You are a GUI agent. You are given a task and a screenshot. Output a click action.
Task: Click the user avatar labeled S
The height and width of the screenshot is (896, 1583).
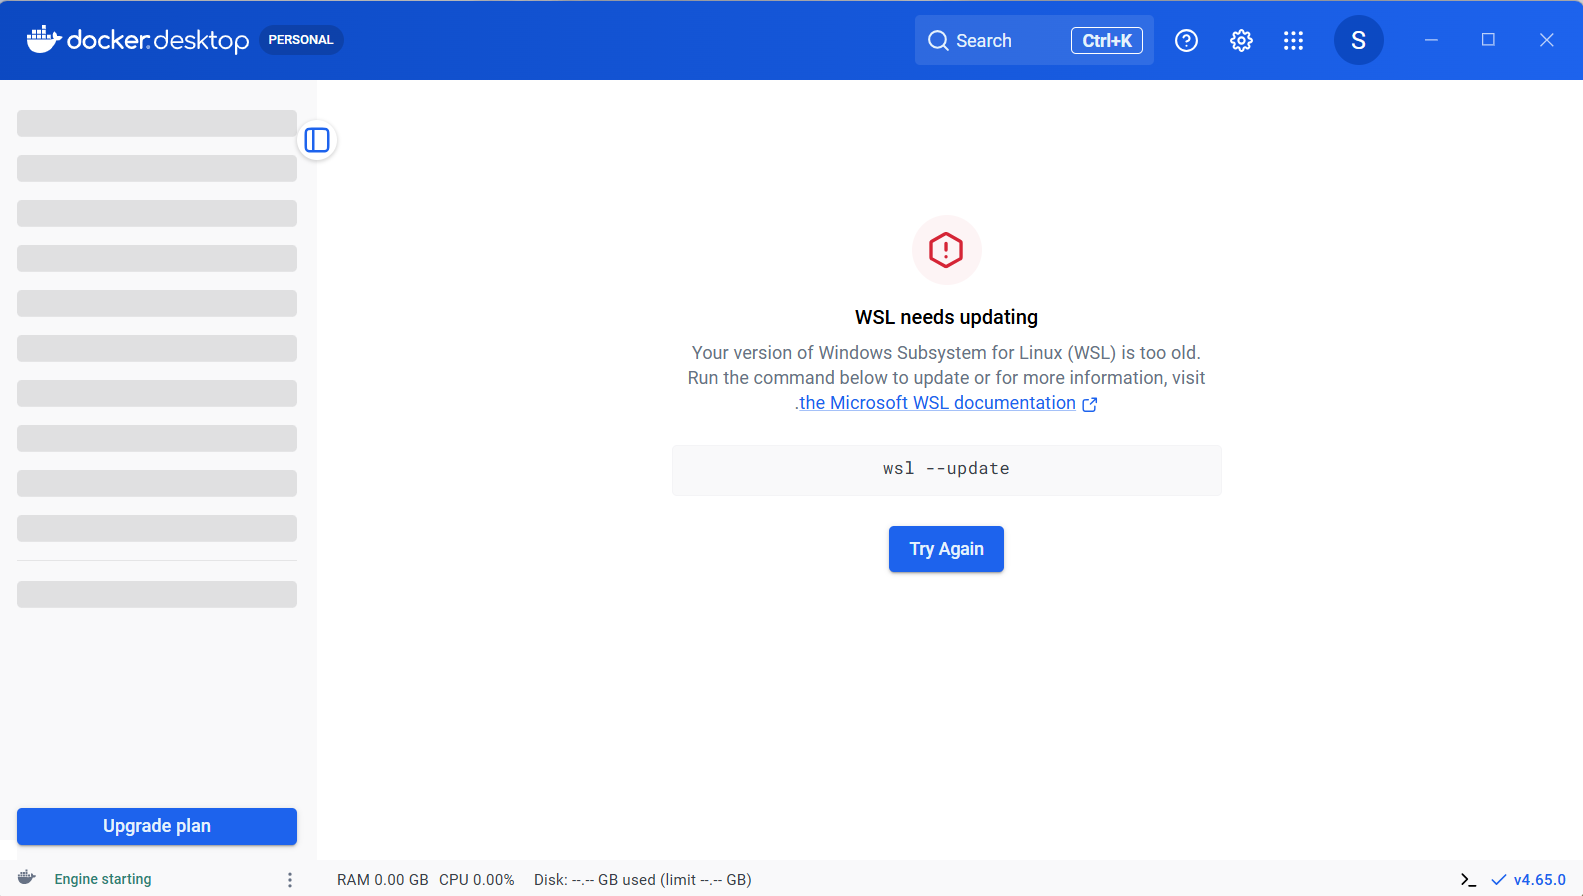(x=1358, y=41)
